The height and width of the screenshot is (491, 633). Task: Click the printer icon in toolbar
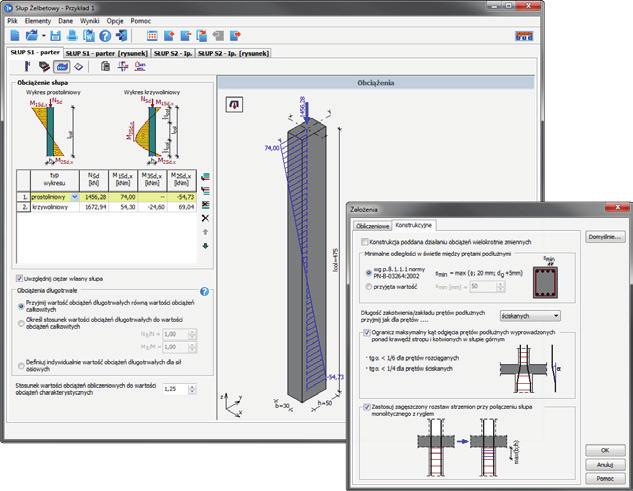point(72,36)
